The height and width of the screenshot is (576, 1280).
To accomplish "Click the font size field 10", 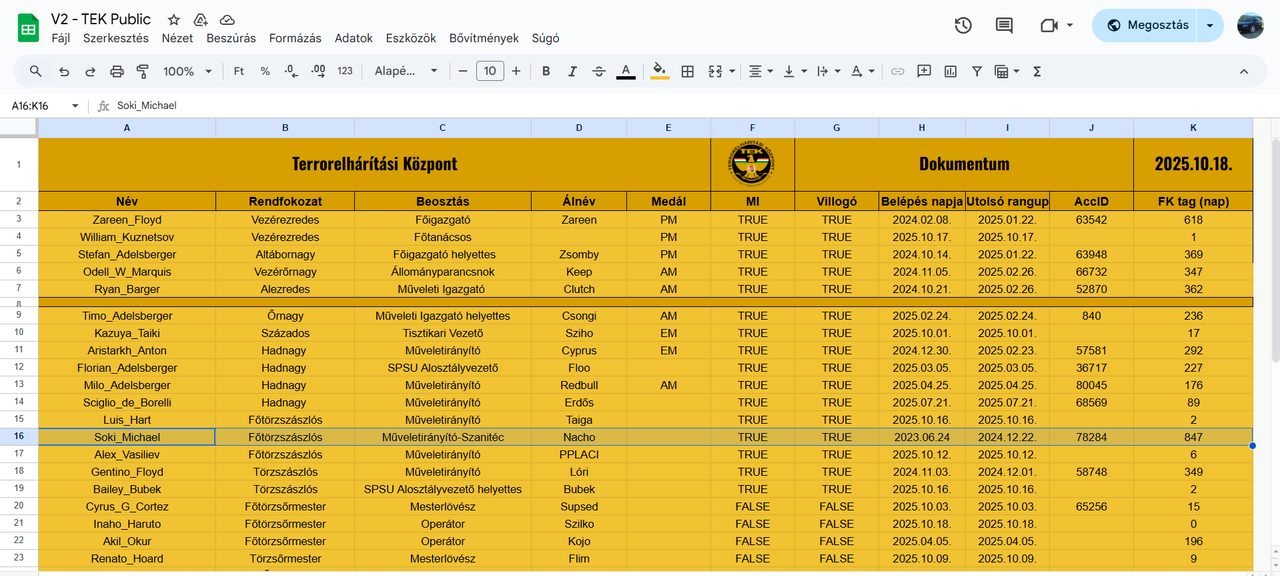I will click(490, 71).
